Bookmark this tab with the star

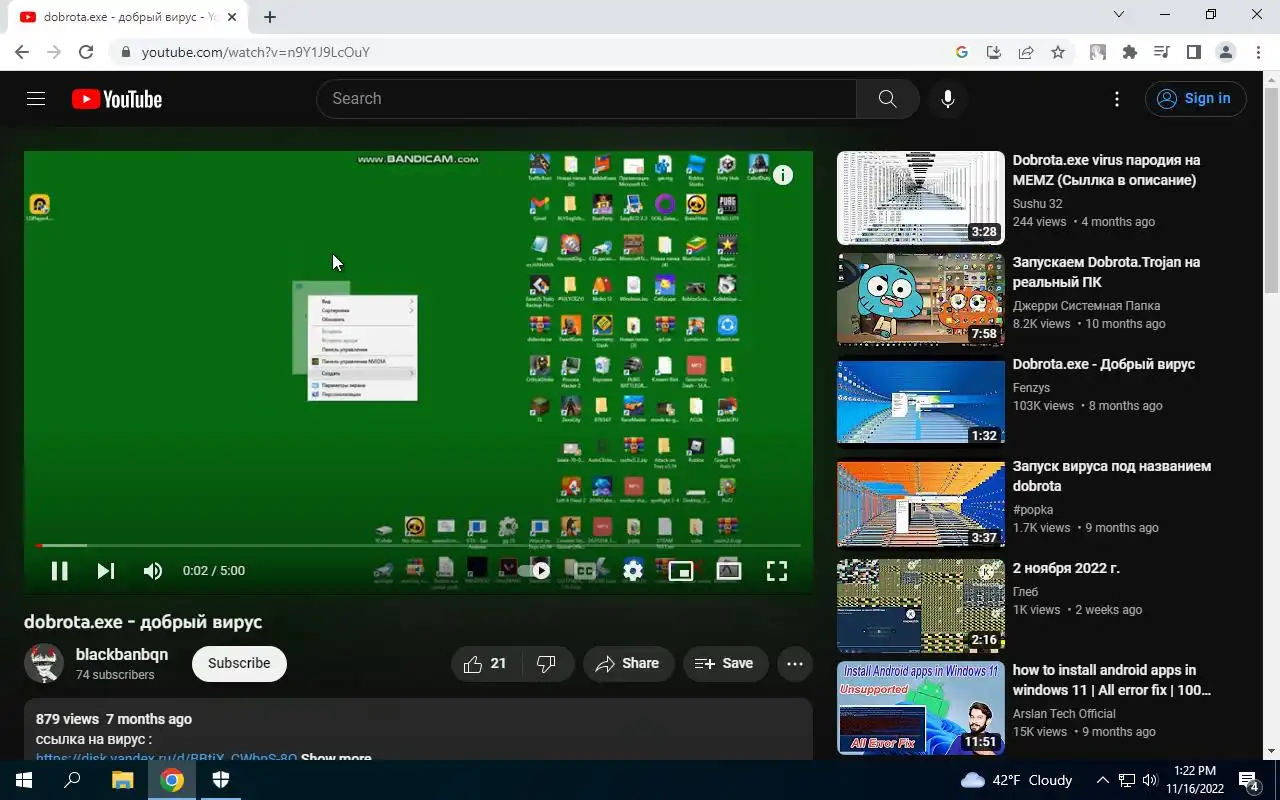(x=1058, y=52)
